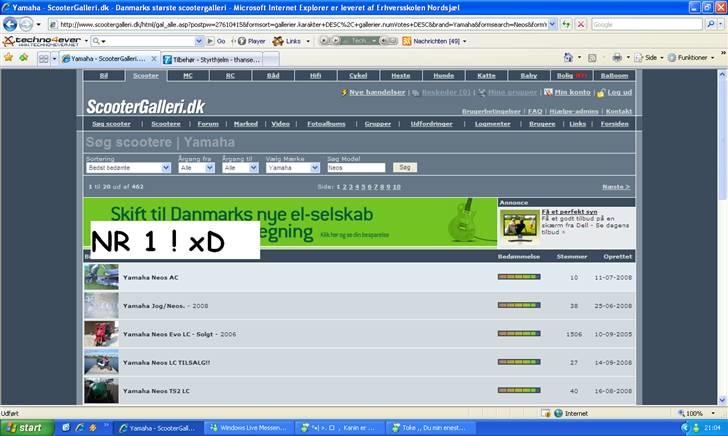Expand the Årgang til dropdown
Image resolution: width=728 pixels, height=436 pixels.
tap(240, 168)
